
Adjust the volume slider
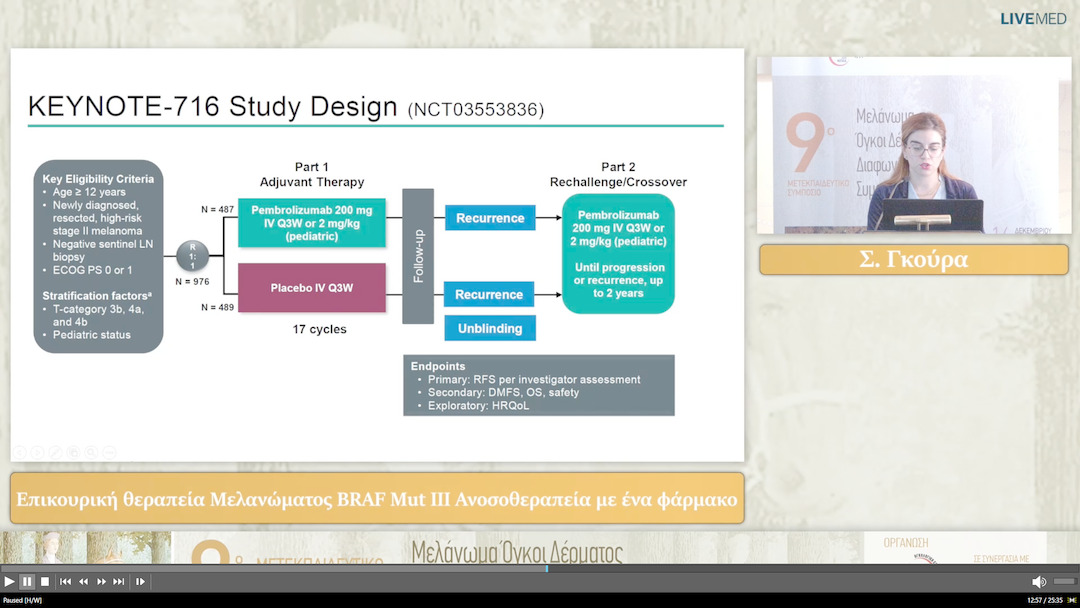pyautogui.click(x=1064, y=581)
